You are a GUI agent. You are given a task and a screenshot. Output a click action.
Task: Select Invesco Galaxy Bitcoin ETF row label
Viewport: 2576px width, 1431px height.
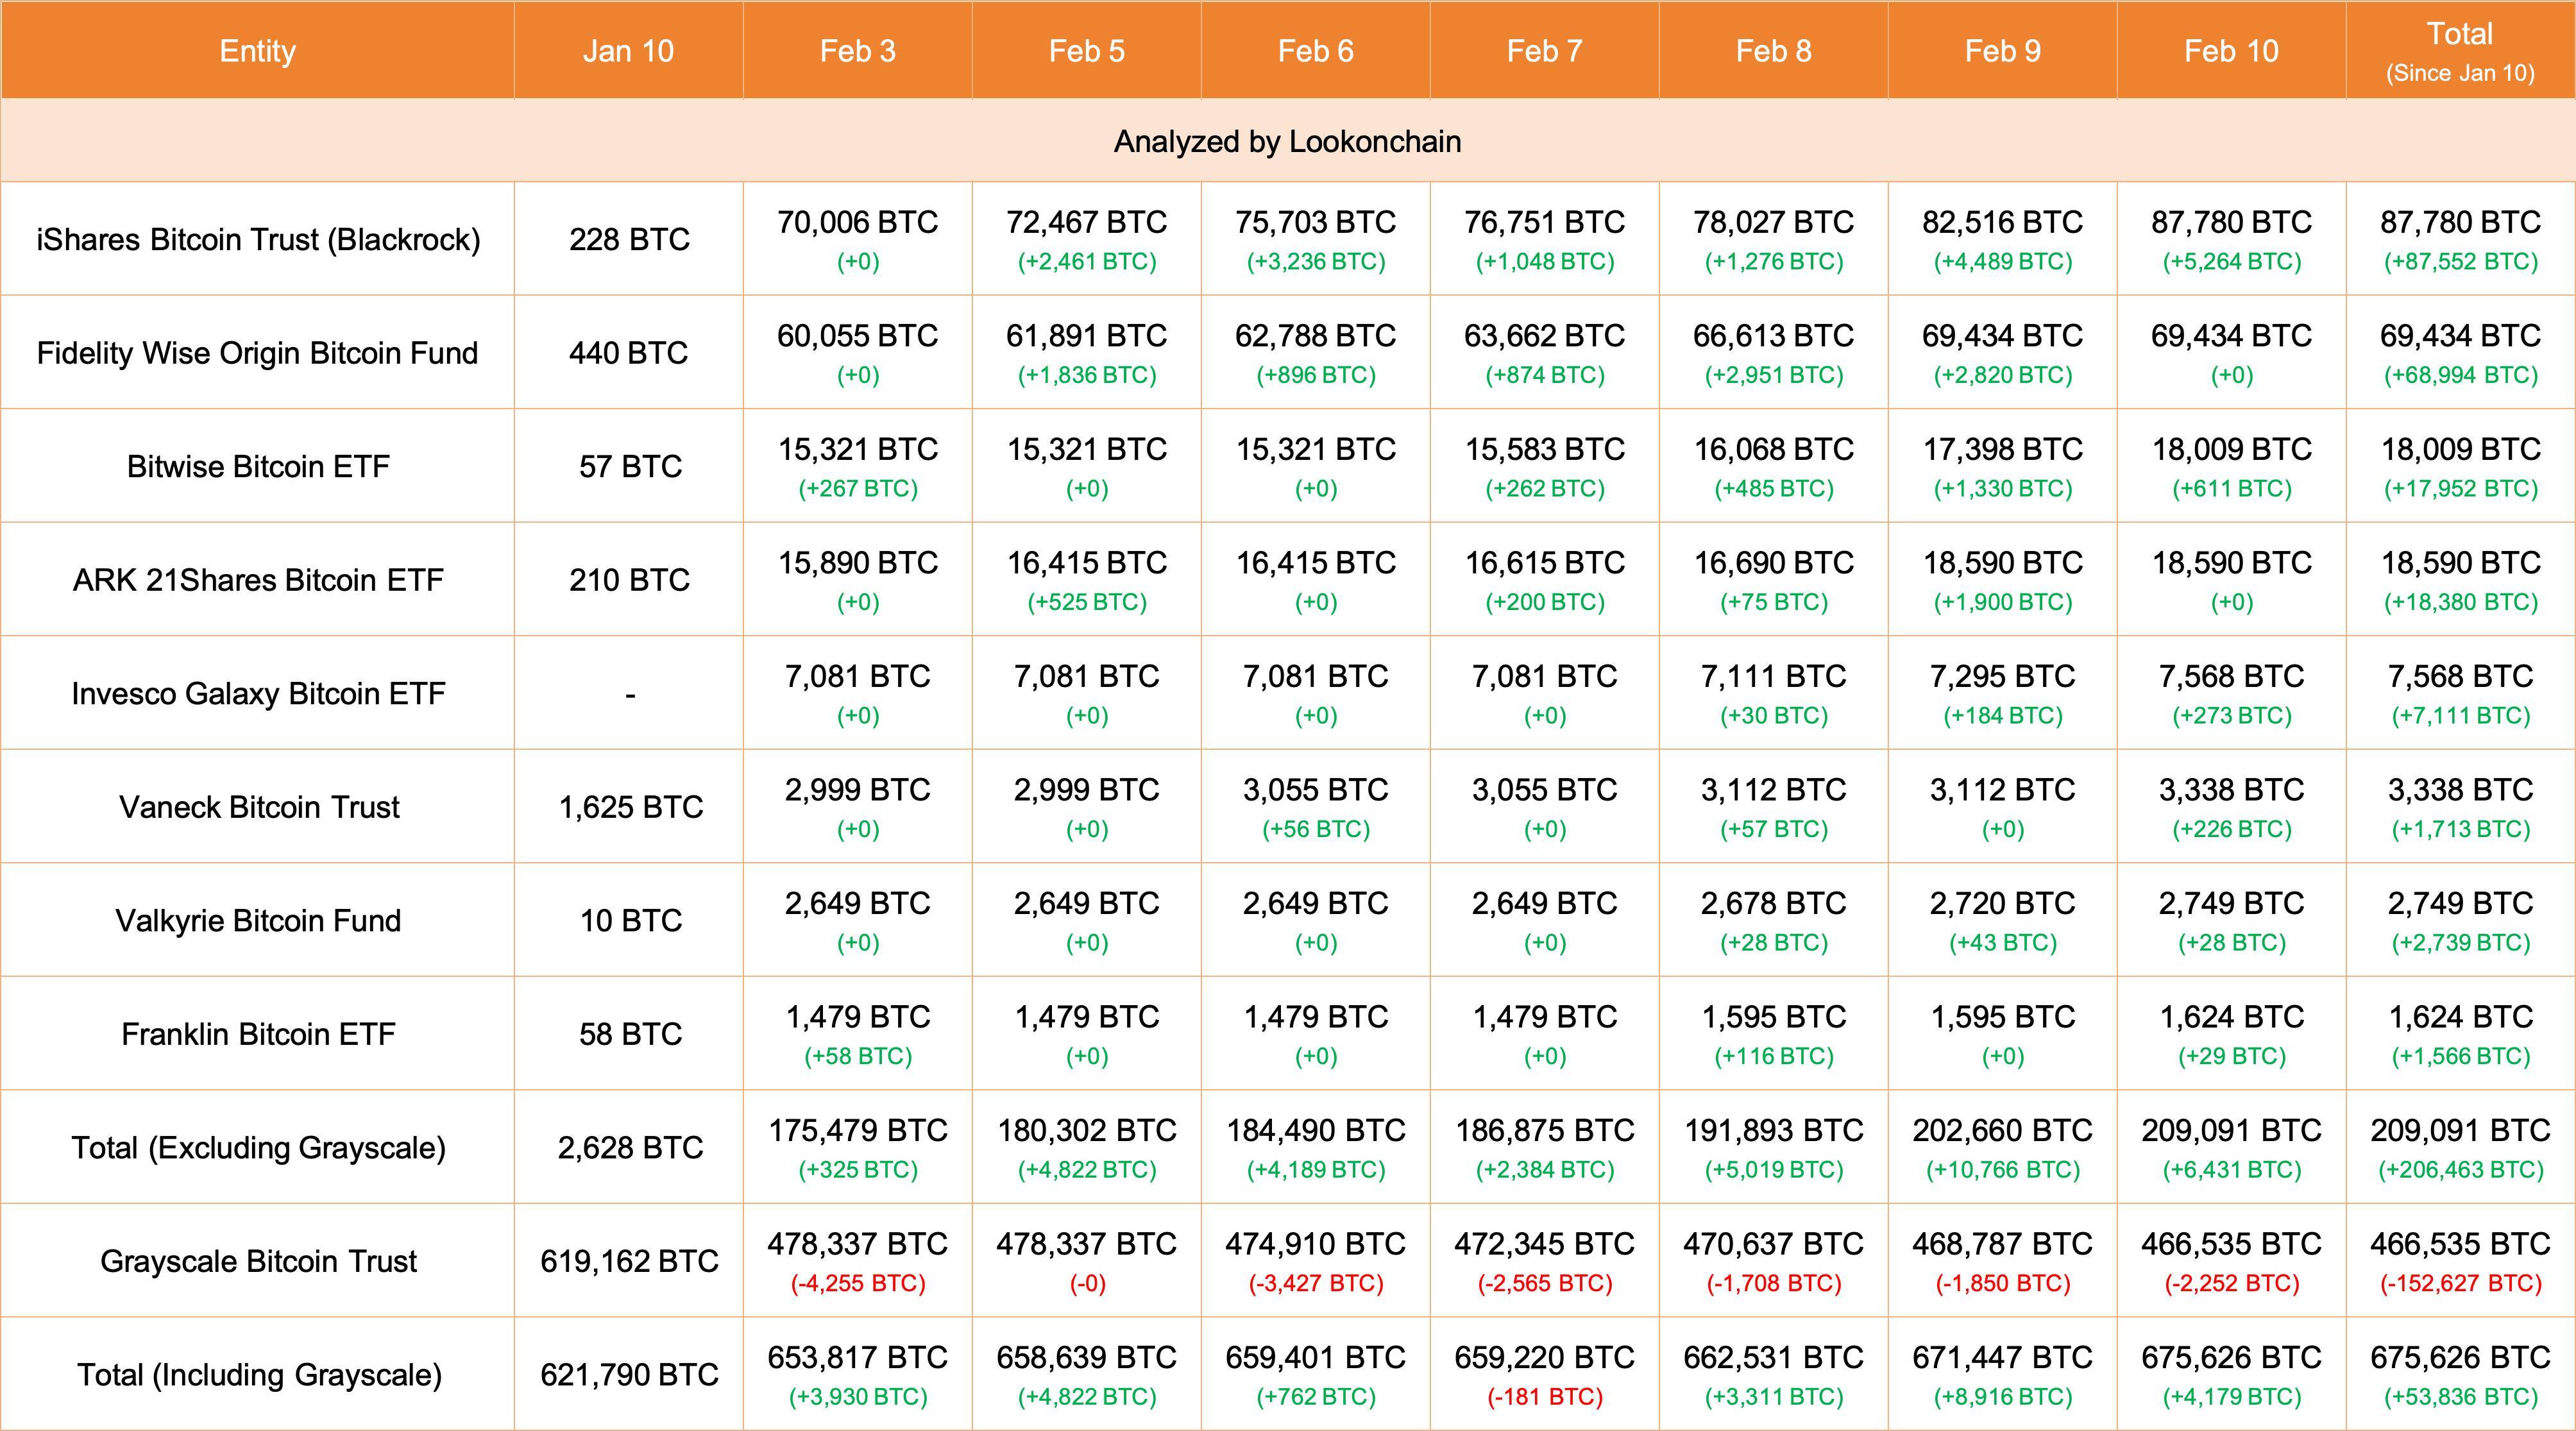(258, 694)
